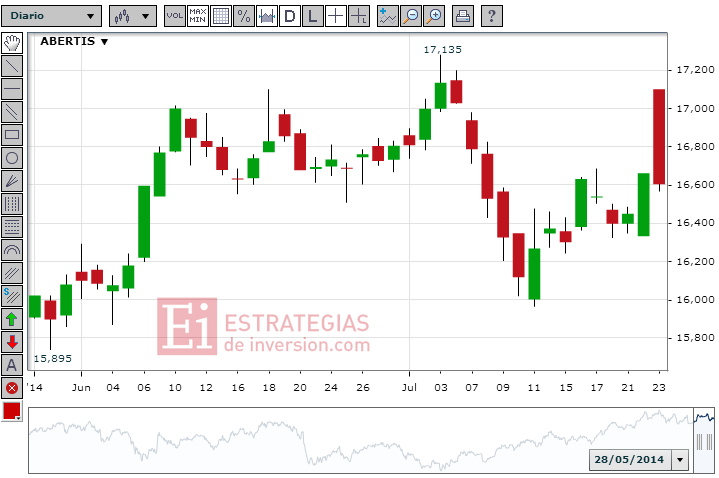719x478 pixels.
Task: Open help with question mark icon
Action: coord(492,16)
